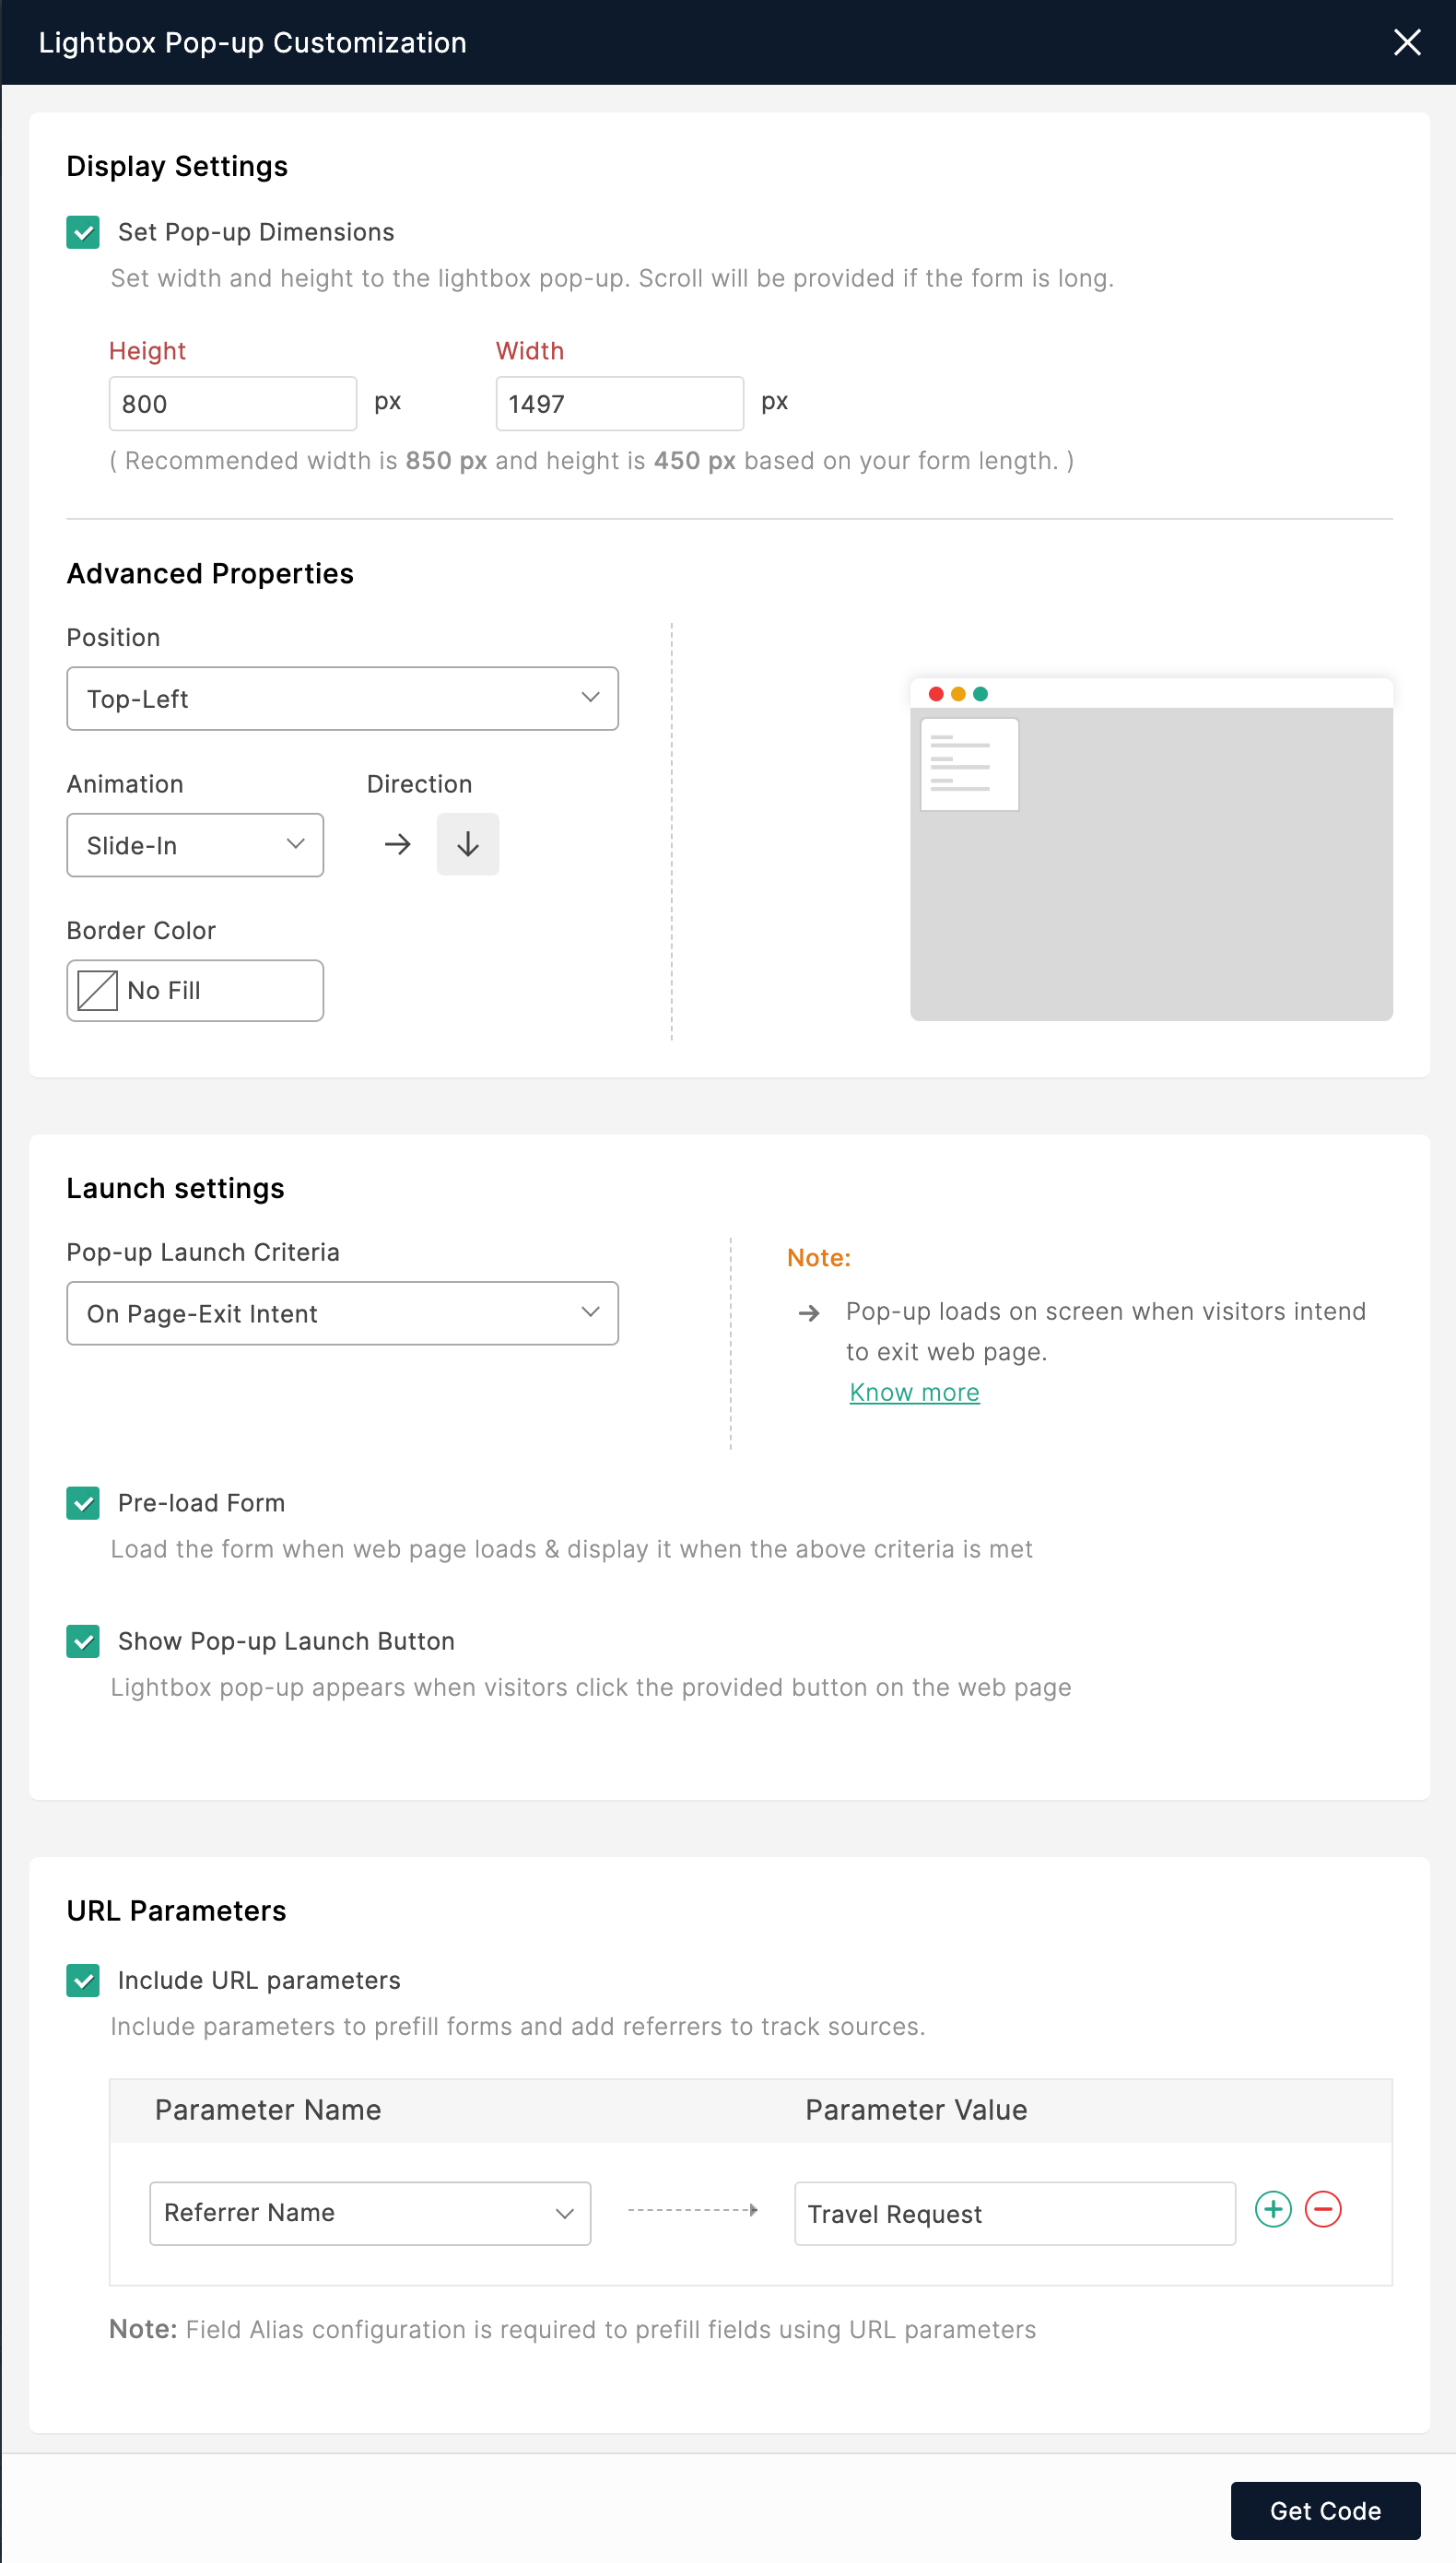Uncheck Include URL parameters

[x=83, y=1979]
